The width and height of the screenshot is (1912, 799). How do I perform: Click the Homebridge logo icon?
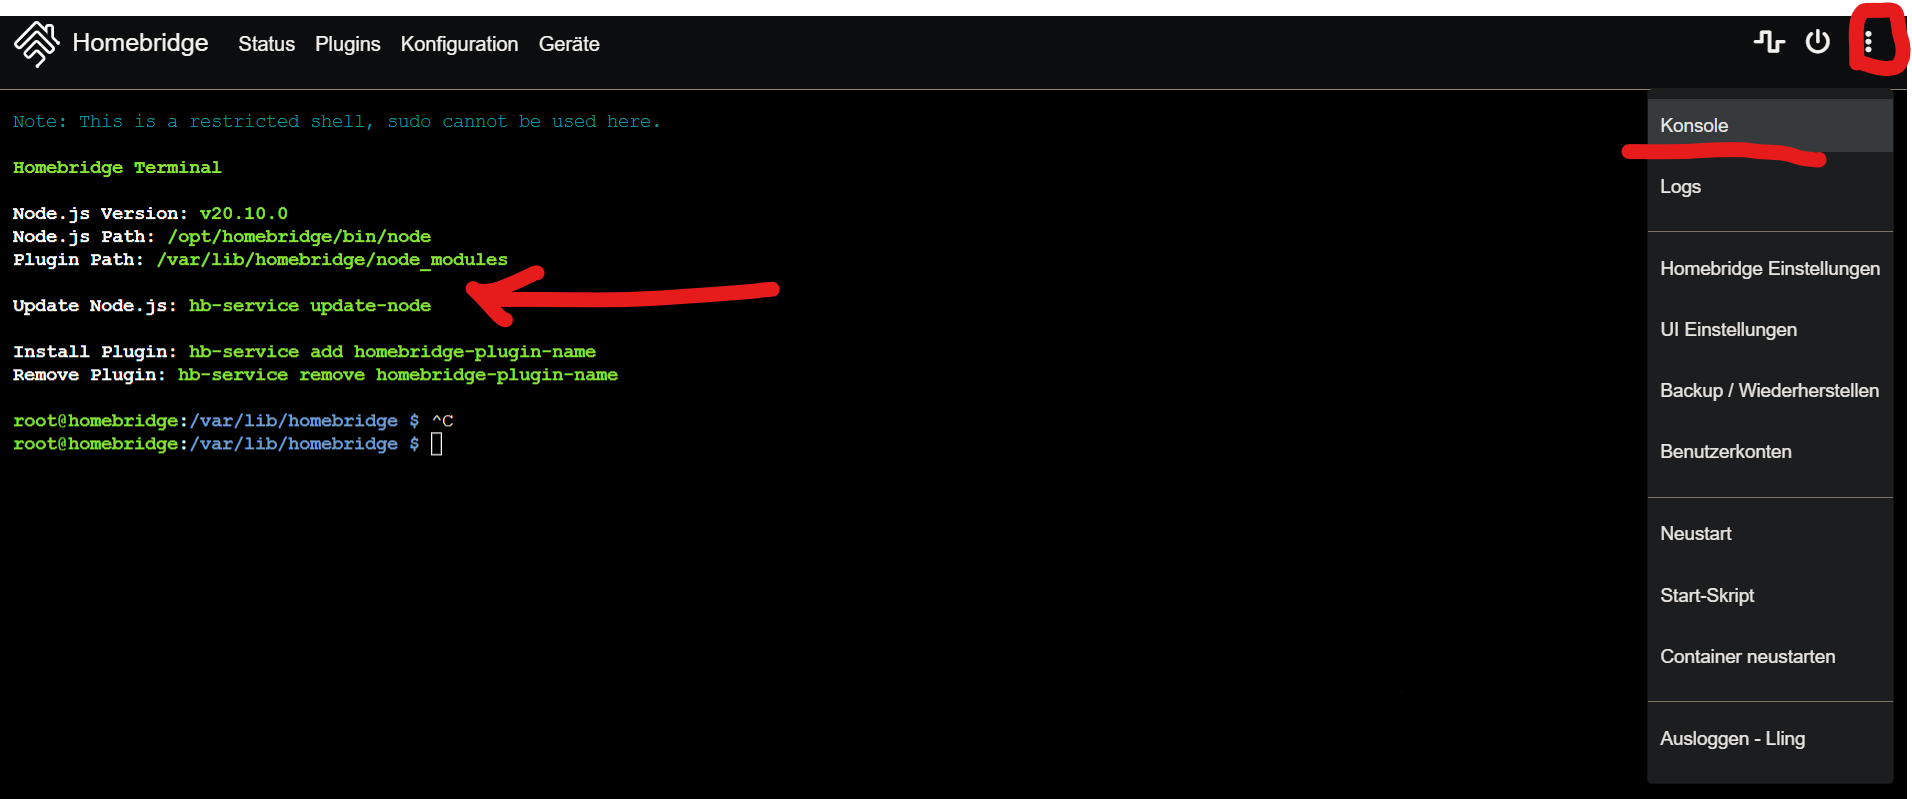pyautogui.click(x=37, y=44)
